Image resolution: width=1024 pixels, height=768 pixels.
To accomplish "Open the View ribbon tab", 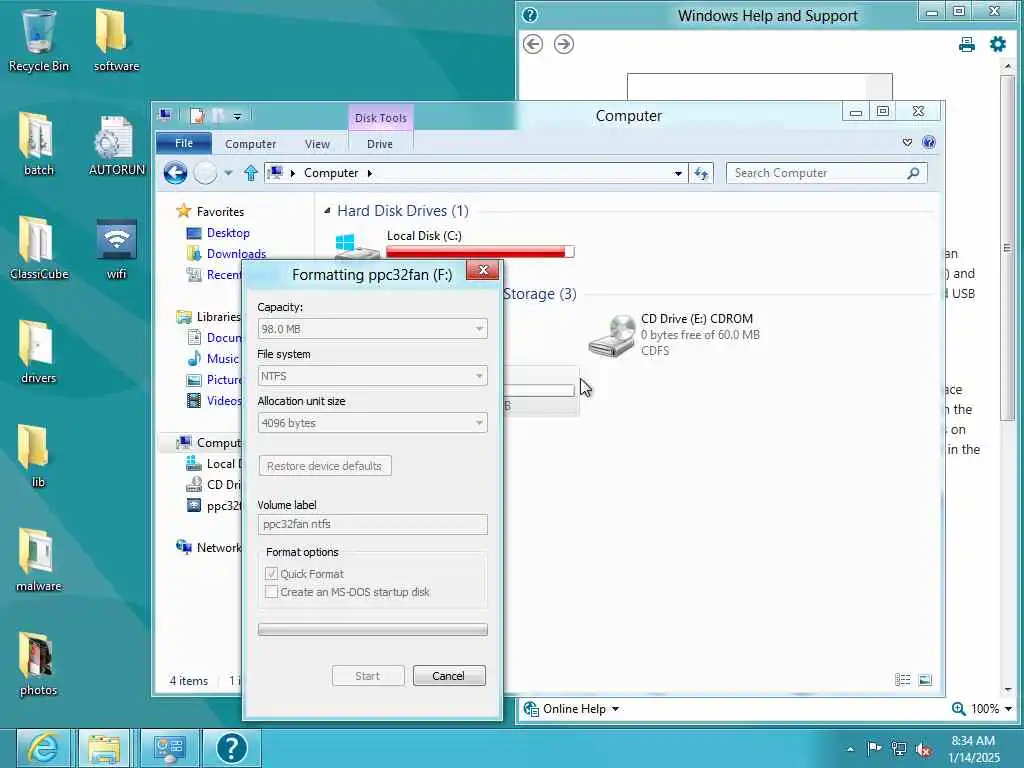I will coord(317,144).
